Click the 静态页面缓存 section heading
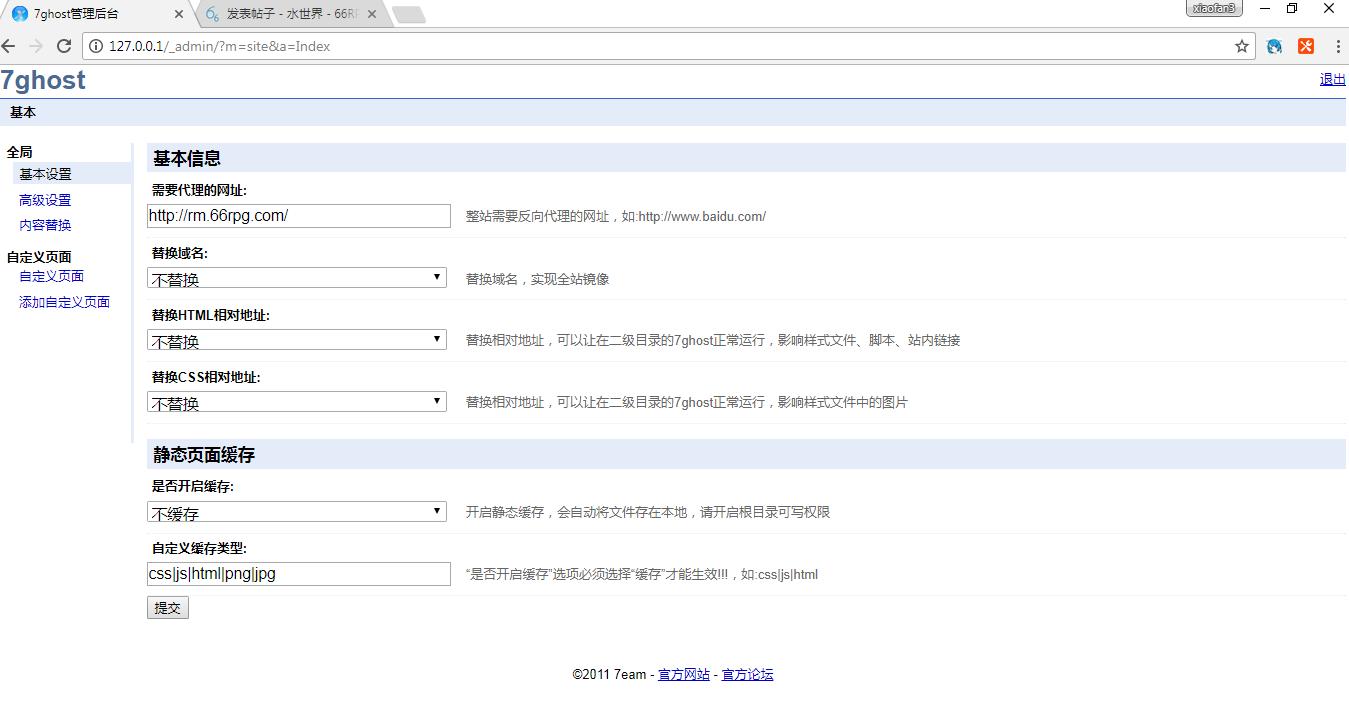This screenshot has height=717, width=1349. (204, 454)
